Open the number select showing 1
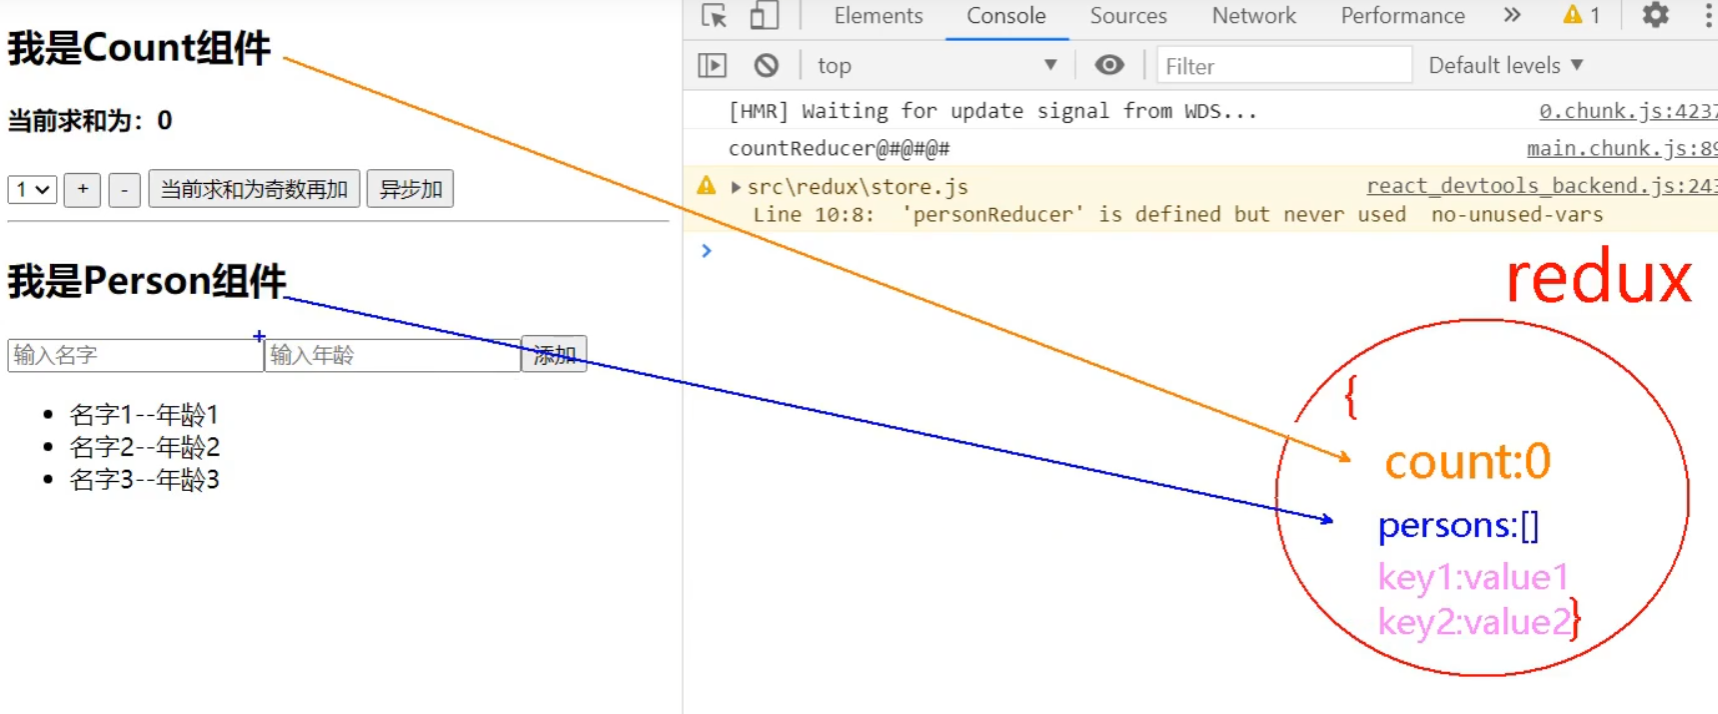Viewport: 1718px width, 714px height. pyautogui.click(x=32, y=189)
